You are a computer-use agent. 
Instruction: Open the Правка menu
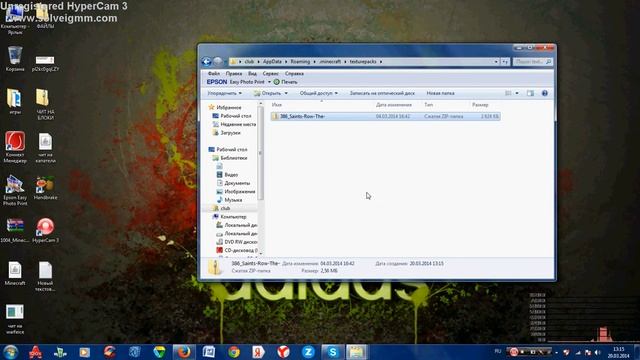click(x=233, y=73)
